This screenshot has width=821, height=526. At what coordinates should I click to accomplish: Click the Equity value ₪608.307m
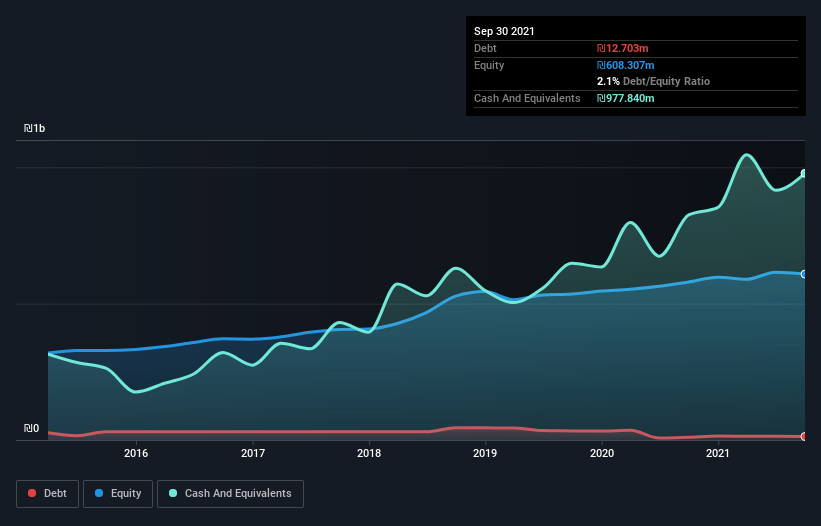click(626, 65)
